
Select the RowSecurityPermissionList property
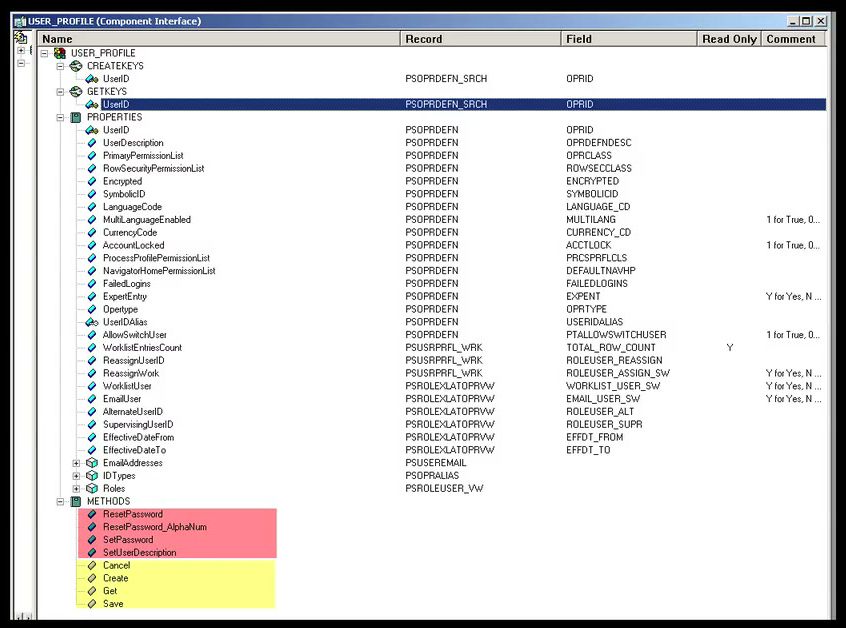pos(154,169)
